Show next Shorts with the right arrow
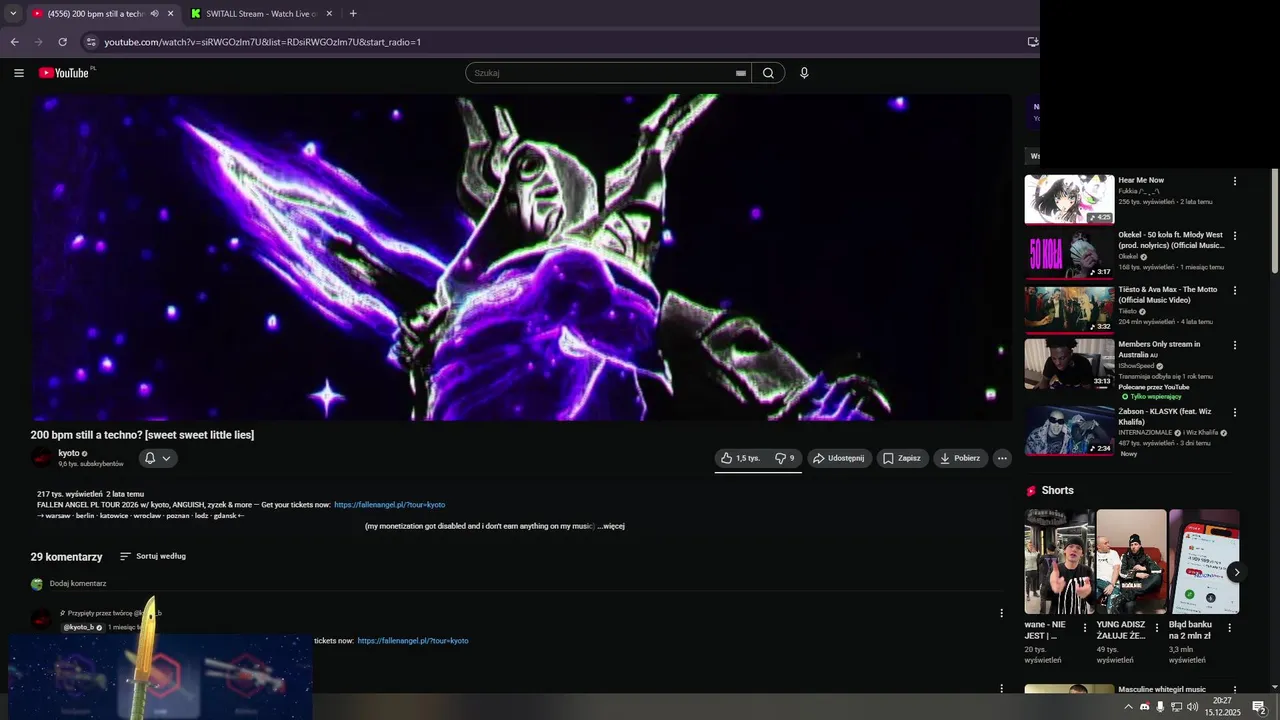Screen dimensions: 1280x720 1237,572
